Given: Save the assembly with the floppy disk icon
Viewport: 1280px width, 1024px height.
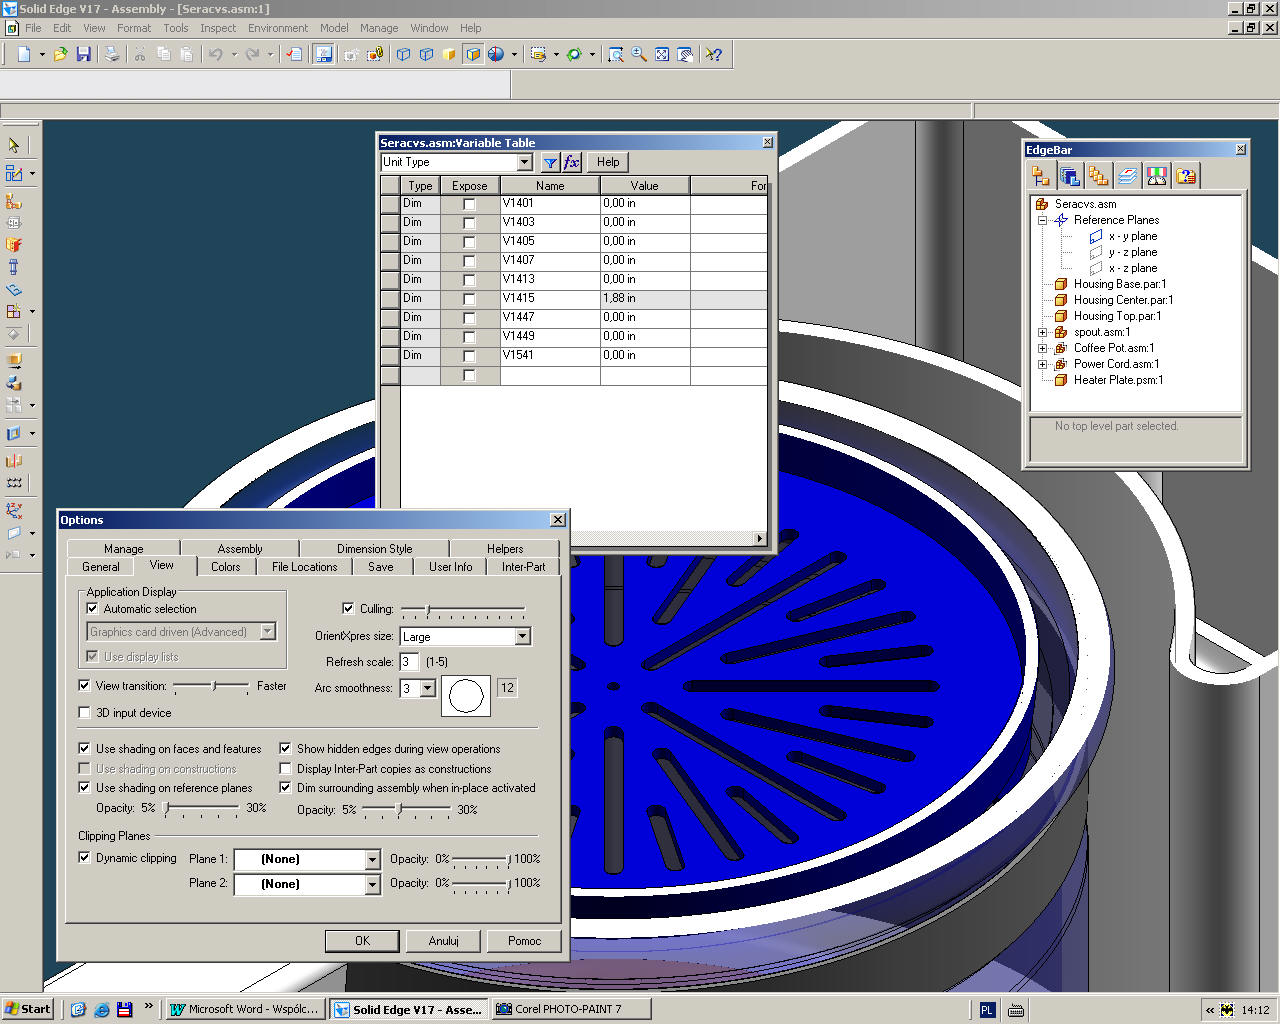Looking at the screenshot, I should pyautogui.click(x=84, y=54).
